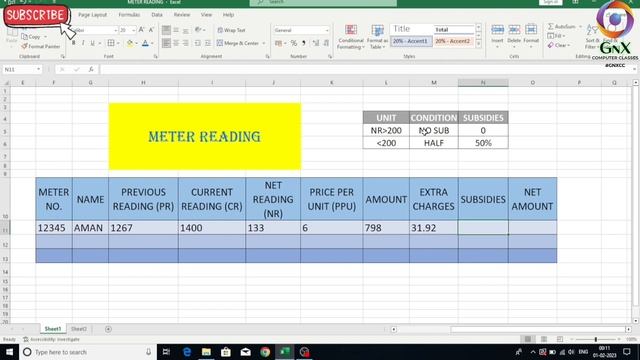Click the Decrease Decimal icon
This screenshot has width=640, height=360.
pos(326,43)
